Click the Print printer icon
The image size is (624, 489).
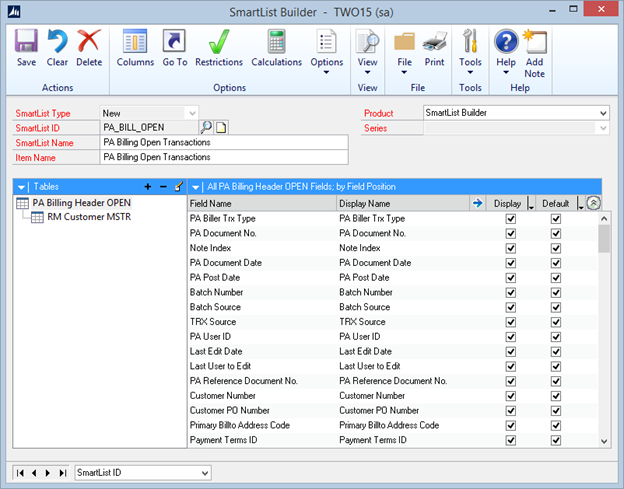(x=434, y=41)
